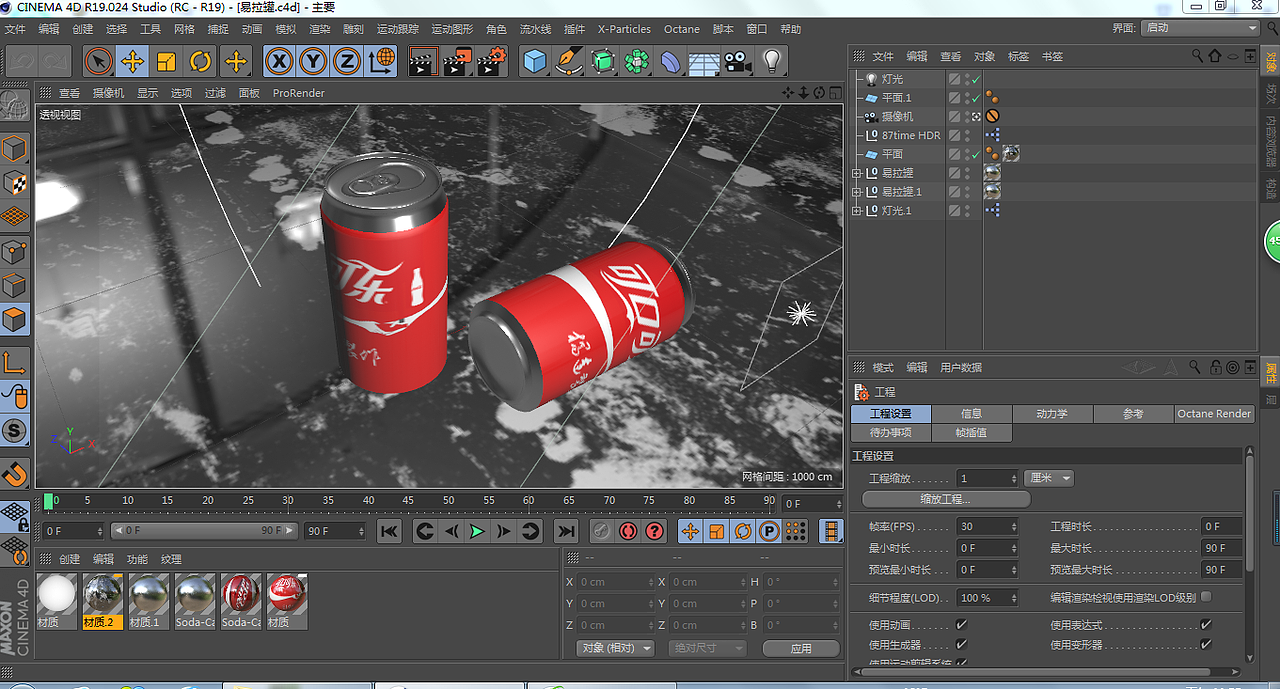The image size is (1280, 689).
Task: Add a camera object from the toolbar
Action: click(x=738, y=62)
